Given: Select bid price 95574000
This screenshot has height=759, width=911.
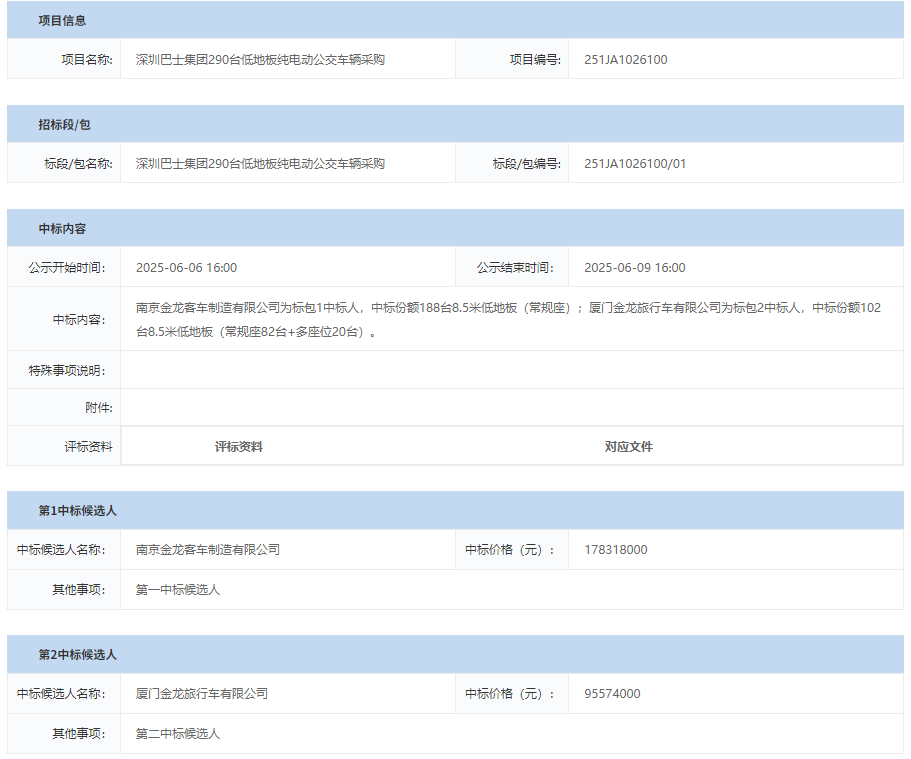Looking at the screenshot, I should coord(612,694).
